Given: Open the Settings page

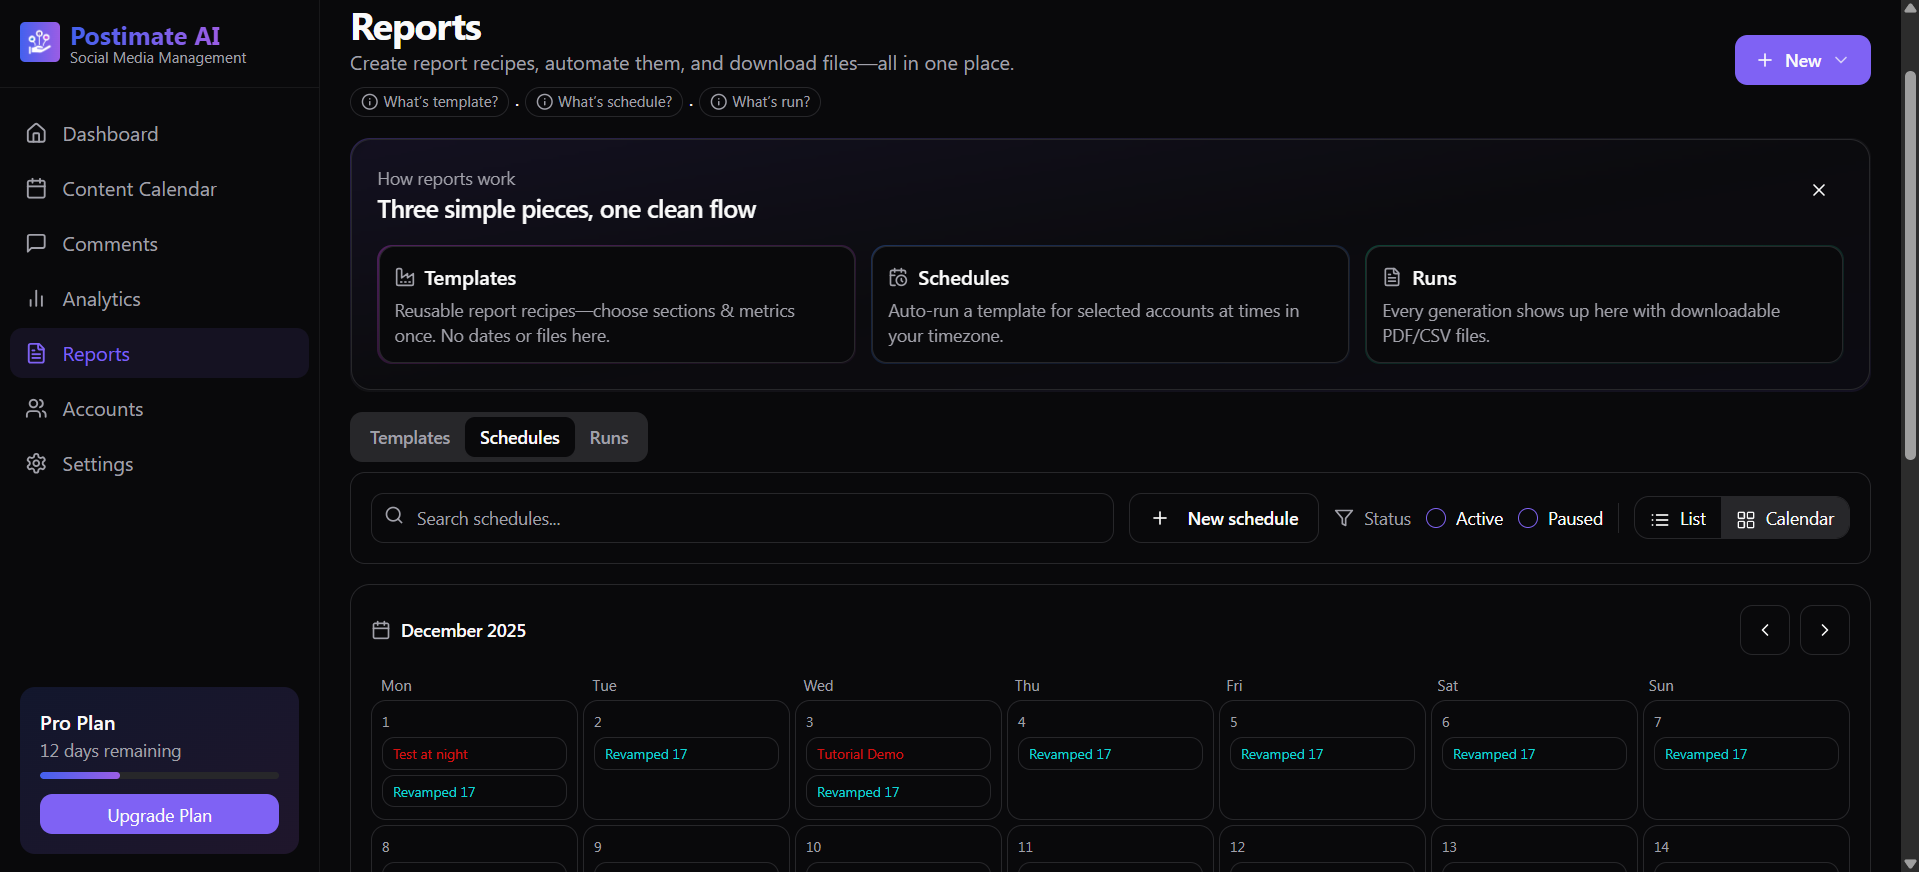Looking at the screenshot, I should pos(159,464).
